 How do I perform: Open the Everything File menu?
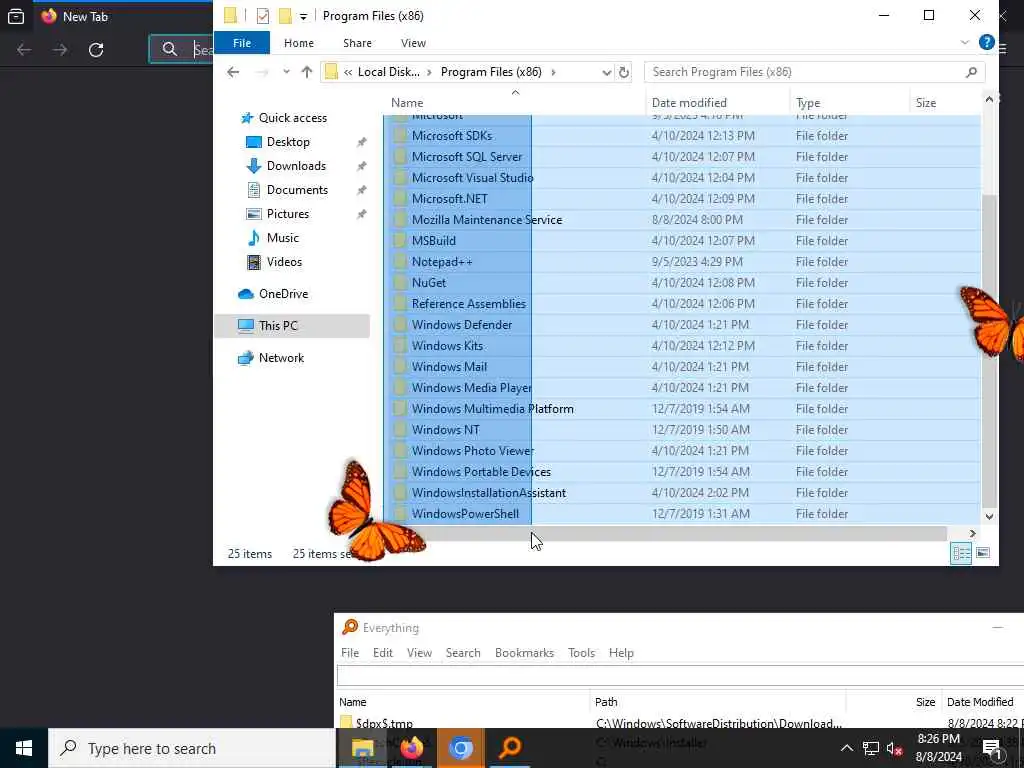tap(350, 653)
